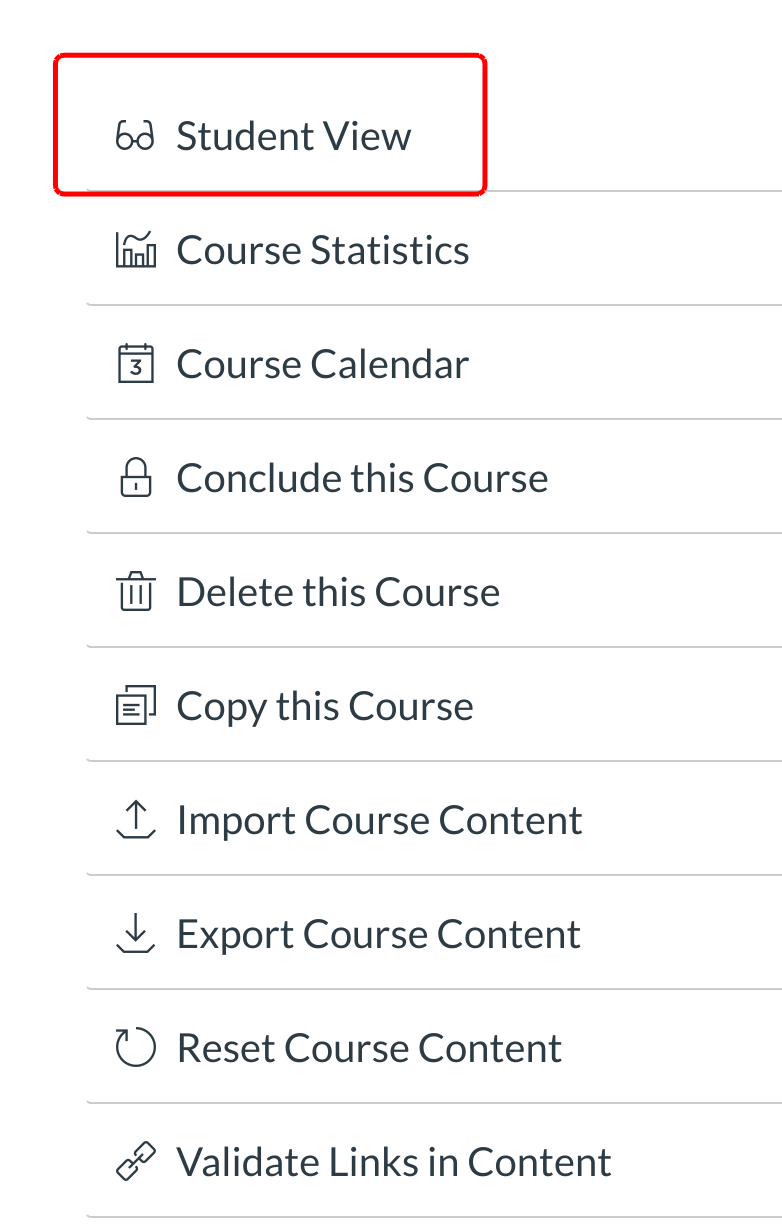Open the Course Calendar link
The height and width of the screenshot is (1226, 782).
pyautogui.click(x=322, y=364)
